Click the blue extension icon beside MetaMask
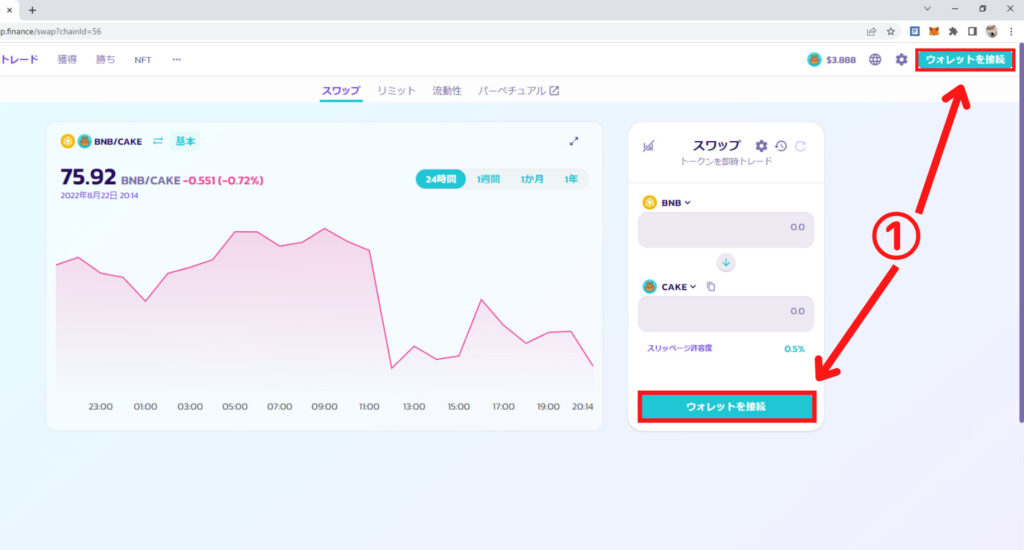Image resolution: width=1024 pixels, height=550 pixels. point(915,31)
